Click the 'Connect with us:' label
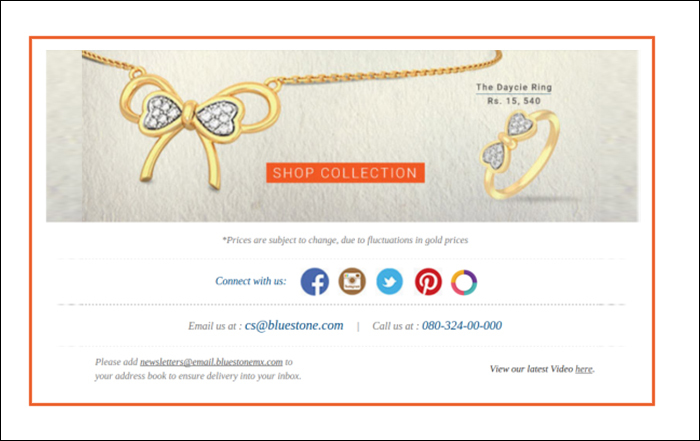700x441 pixels. tap(251, 281)
